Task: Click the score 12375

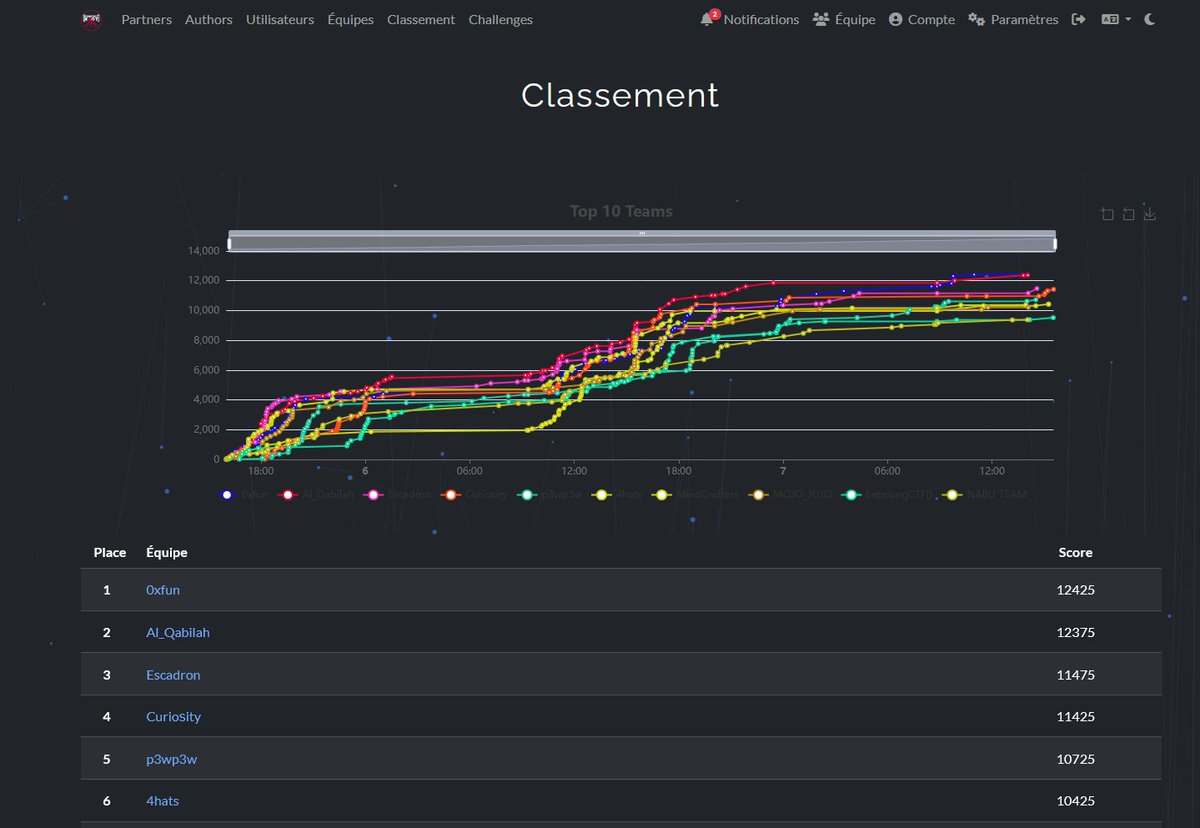Action: pos(1075,632)
